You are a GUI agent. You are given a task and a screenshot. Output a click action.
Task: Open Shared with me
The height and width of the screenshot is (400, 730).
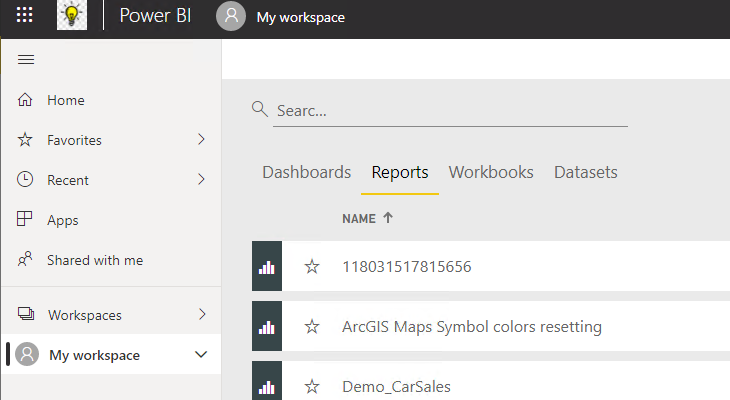tap(95, 260)
